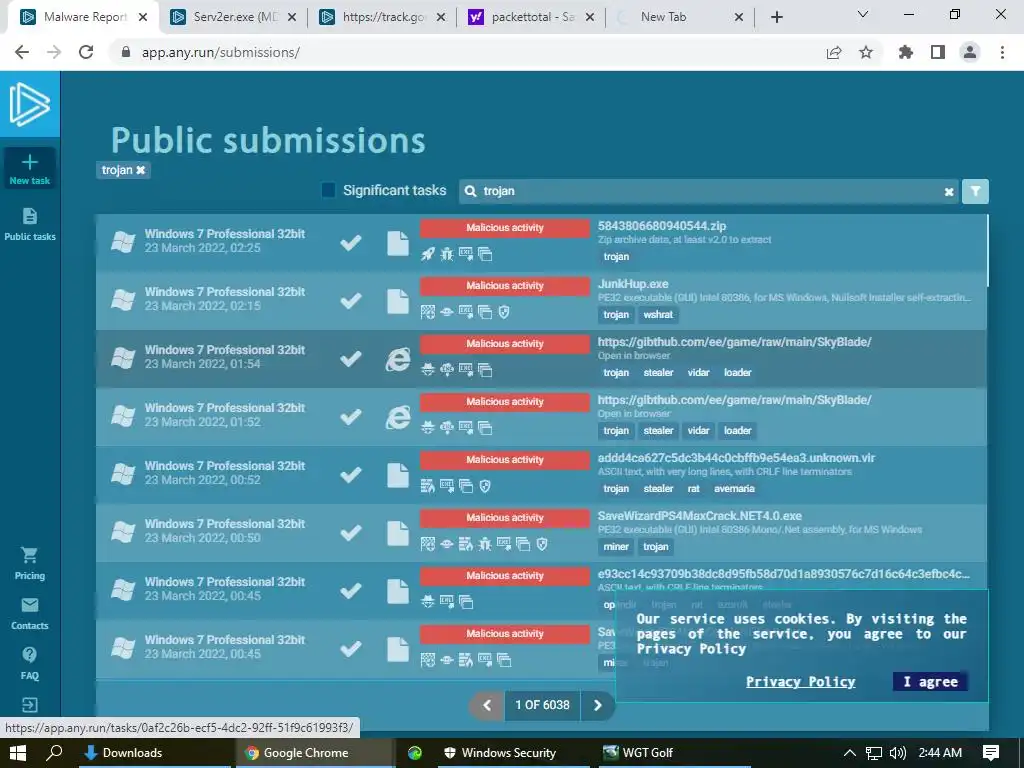
Task: Click the rocket indicator icon on zip row
Action: [x=428, y=254]
